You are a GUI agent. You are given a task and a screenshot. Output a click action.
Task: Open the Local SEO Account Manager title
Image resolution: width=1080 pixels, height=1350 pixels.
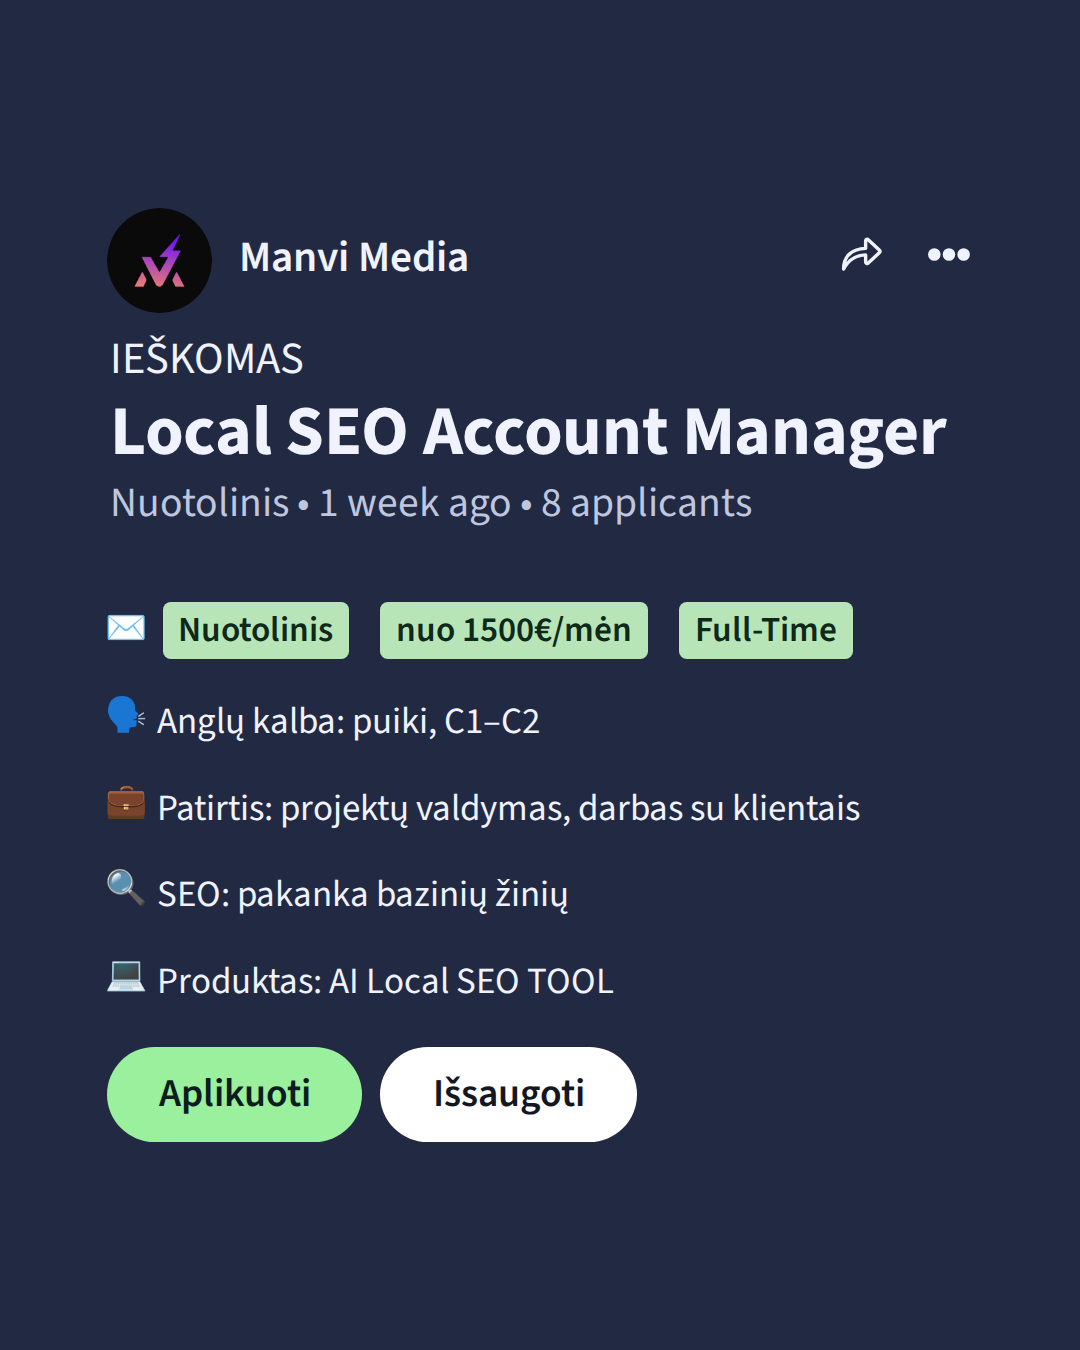(x=529, y=432)
